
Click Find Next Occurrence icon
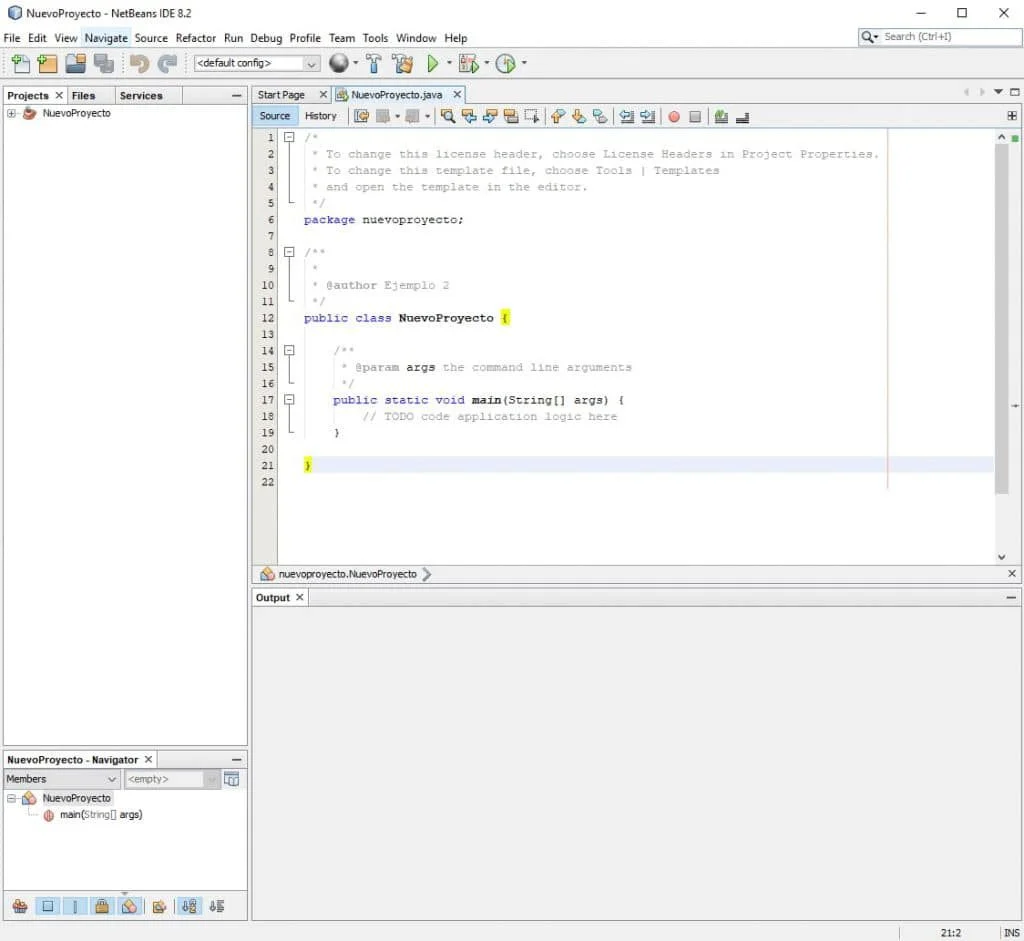click(x=490, y=116)
